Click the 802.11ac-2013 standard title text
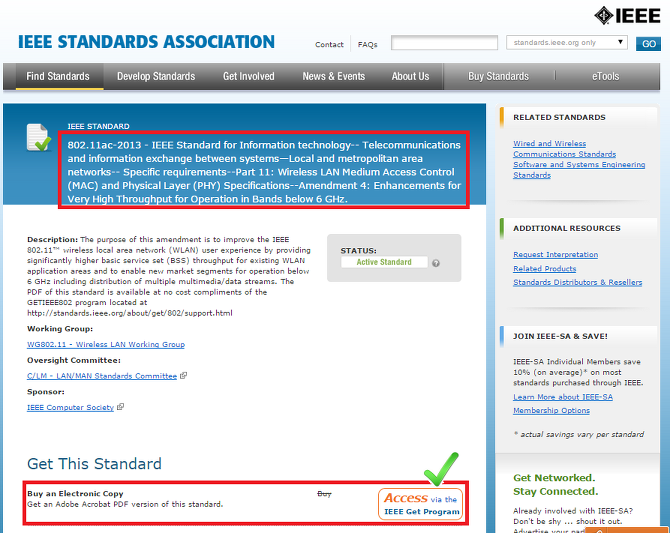The width and height of the screenshot is (670, 533). pos(264,172)
